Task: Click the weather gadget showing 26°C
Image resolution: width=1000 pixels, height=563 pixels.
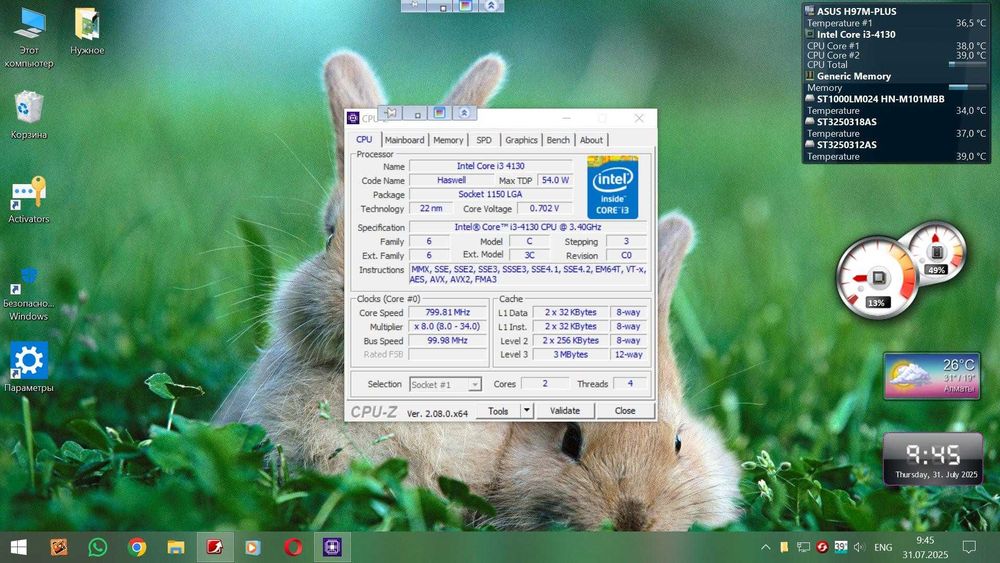Action: pyautogui.click(x=932, y=376)
